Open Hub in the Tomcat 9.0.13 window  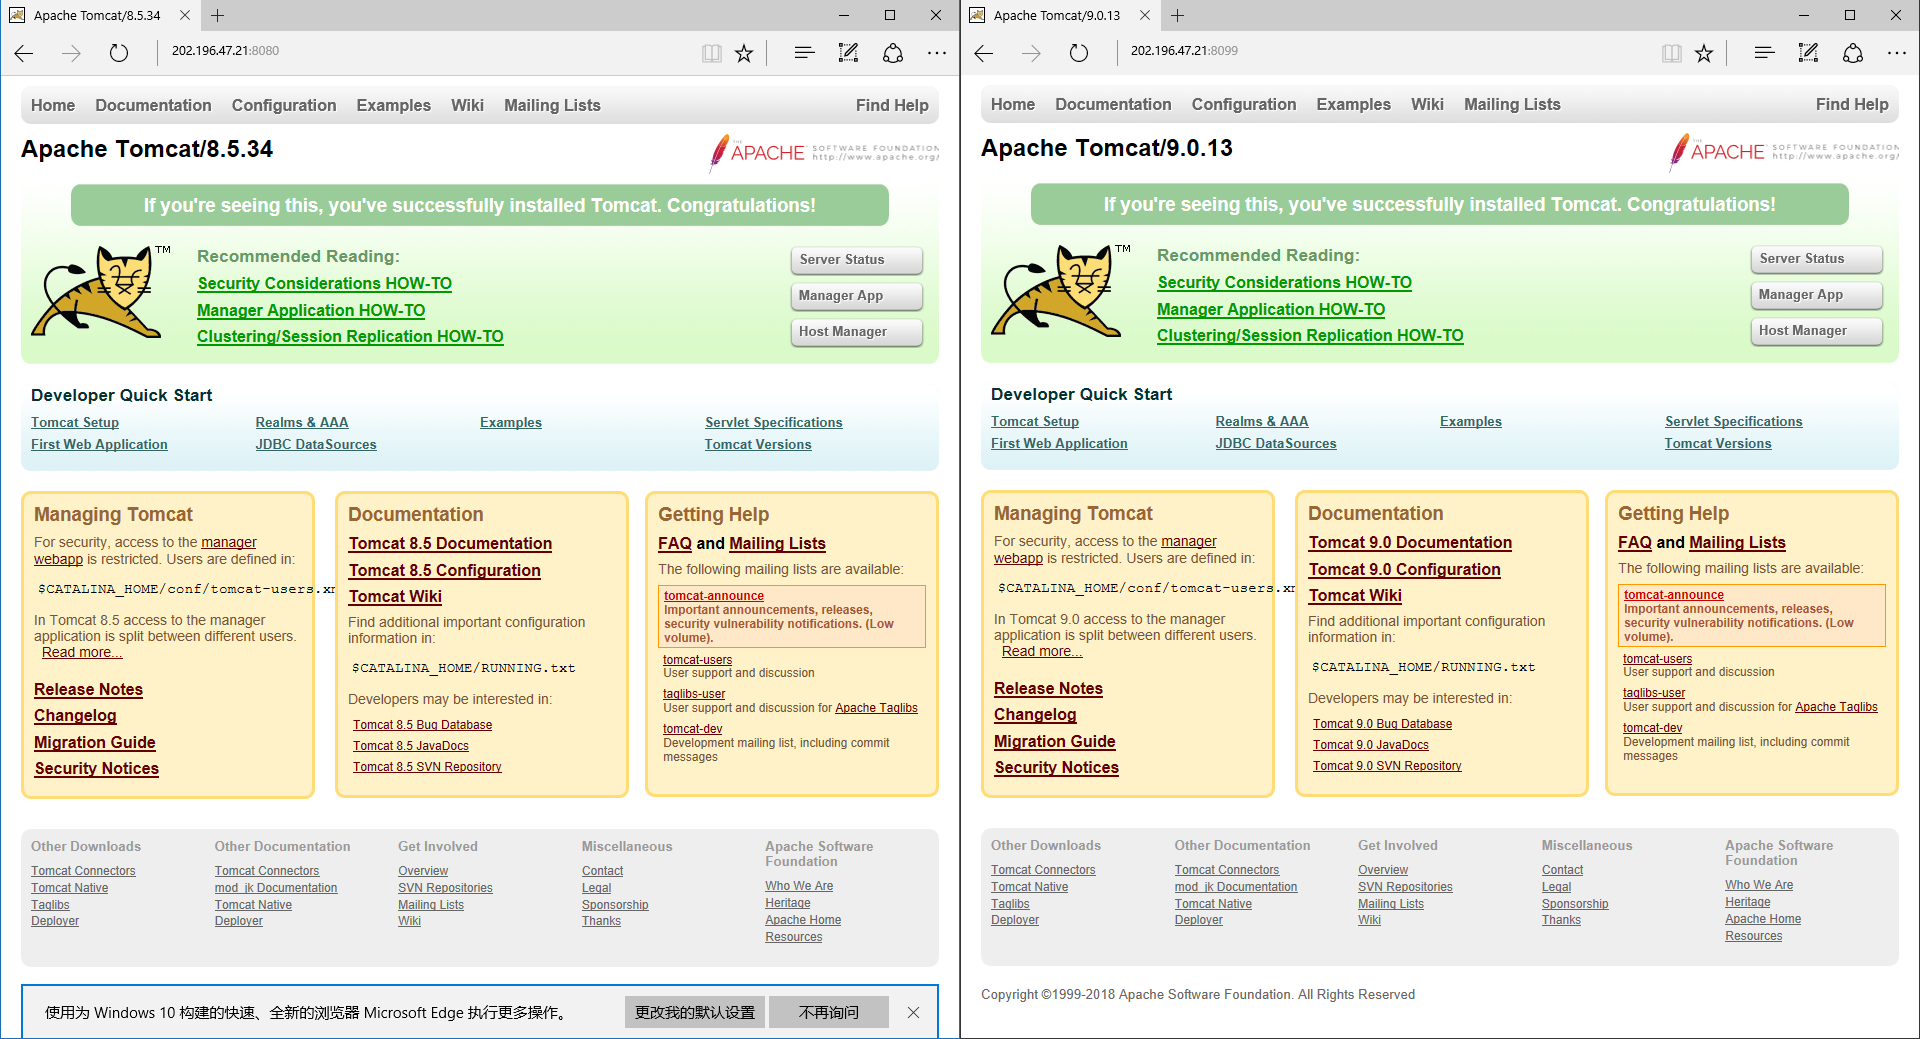(1764, 53)
